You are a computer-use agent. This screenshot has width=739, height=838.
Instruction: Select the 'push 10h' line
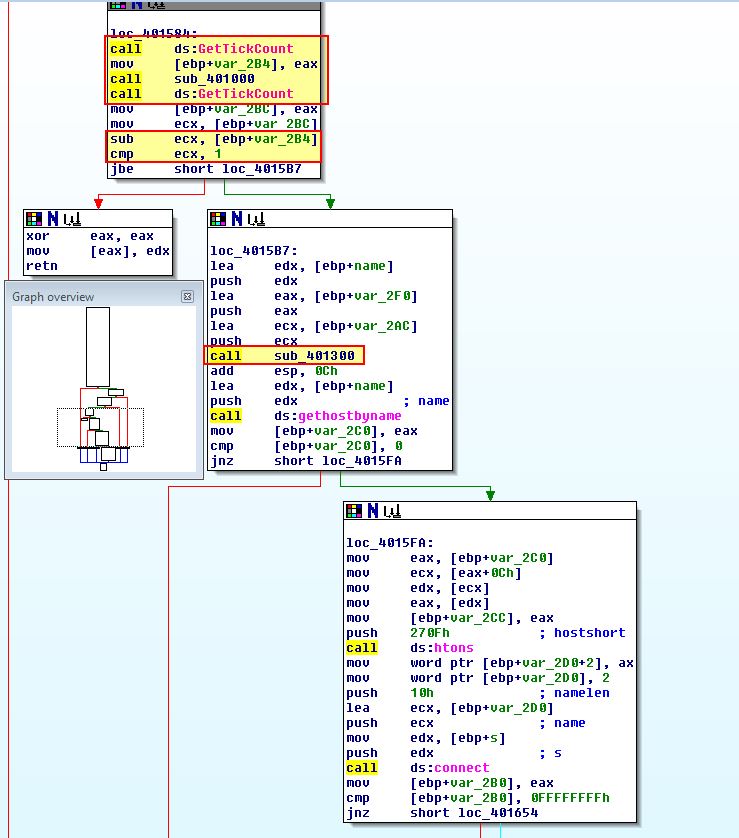390,693
